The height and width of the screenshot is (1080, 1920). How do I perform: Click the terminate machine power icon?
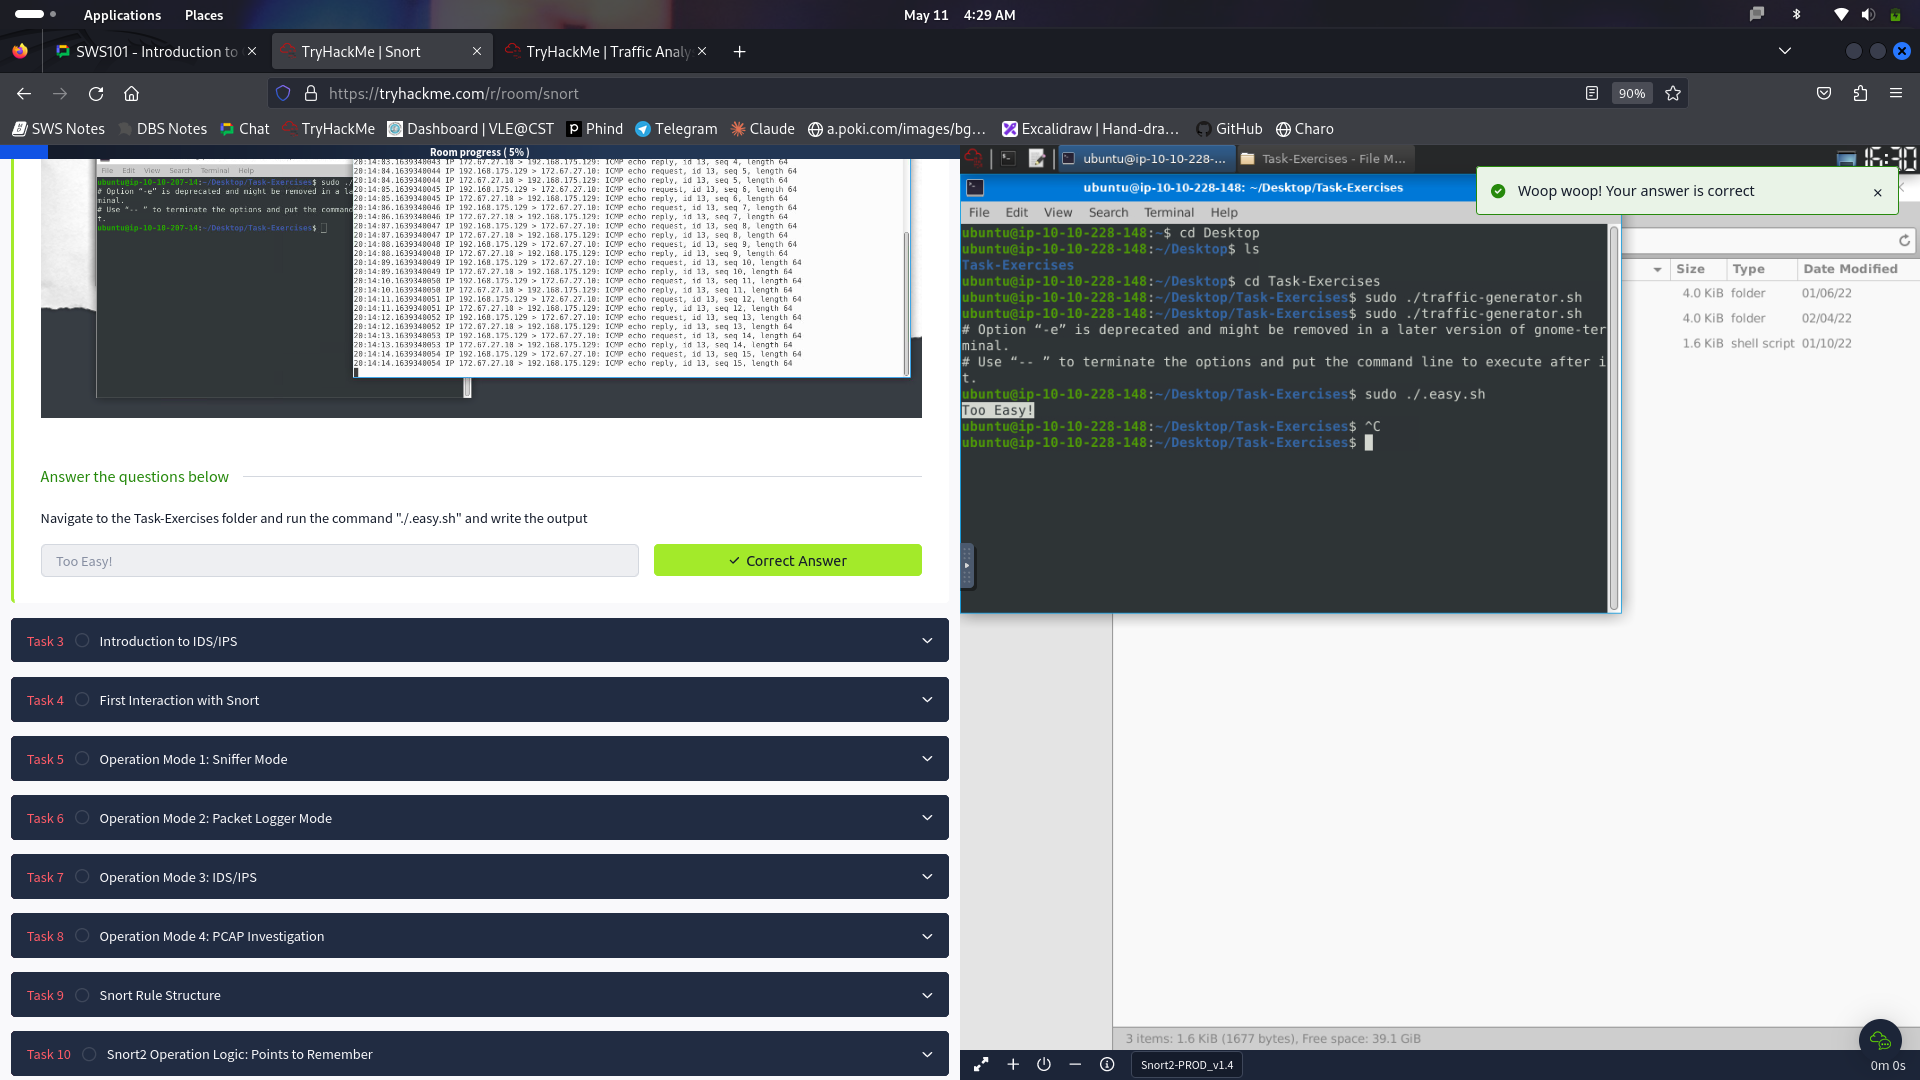[1044, 1065]
